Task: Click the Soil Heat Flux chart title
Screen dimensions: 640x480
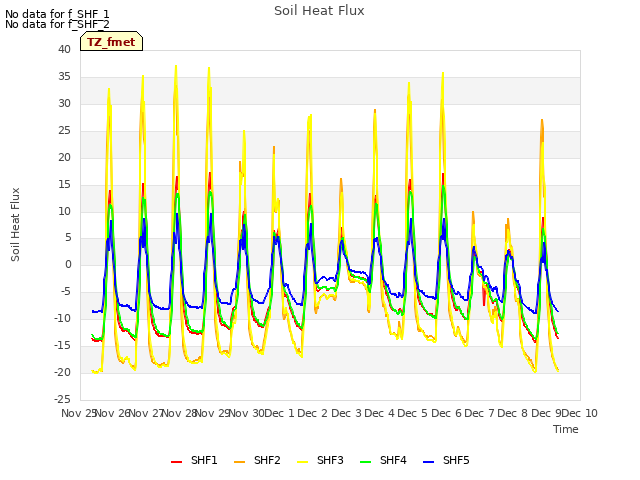Action: pyautogui.click(x=319, y=11)
